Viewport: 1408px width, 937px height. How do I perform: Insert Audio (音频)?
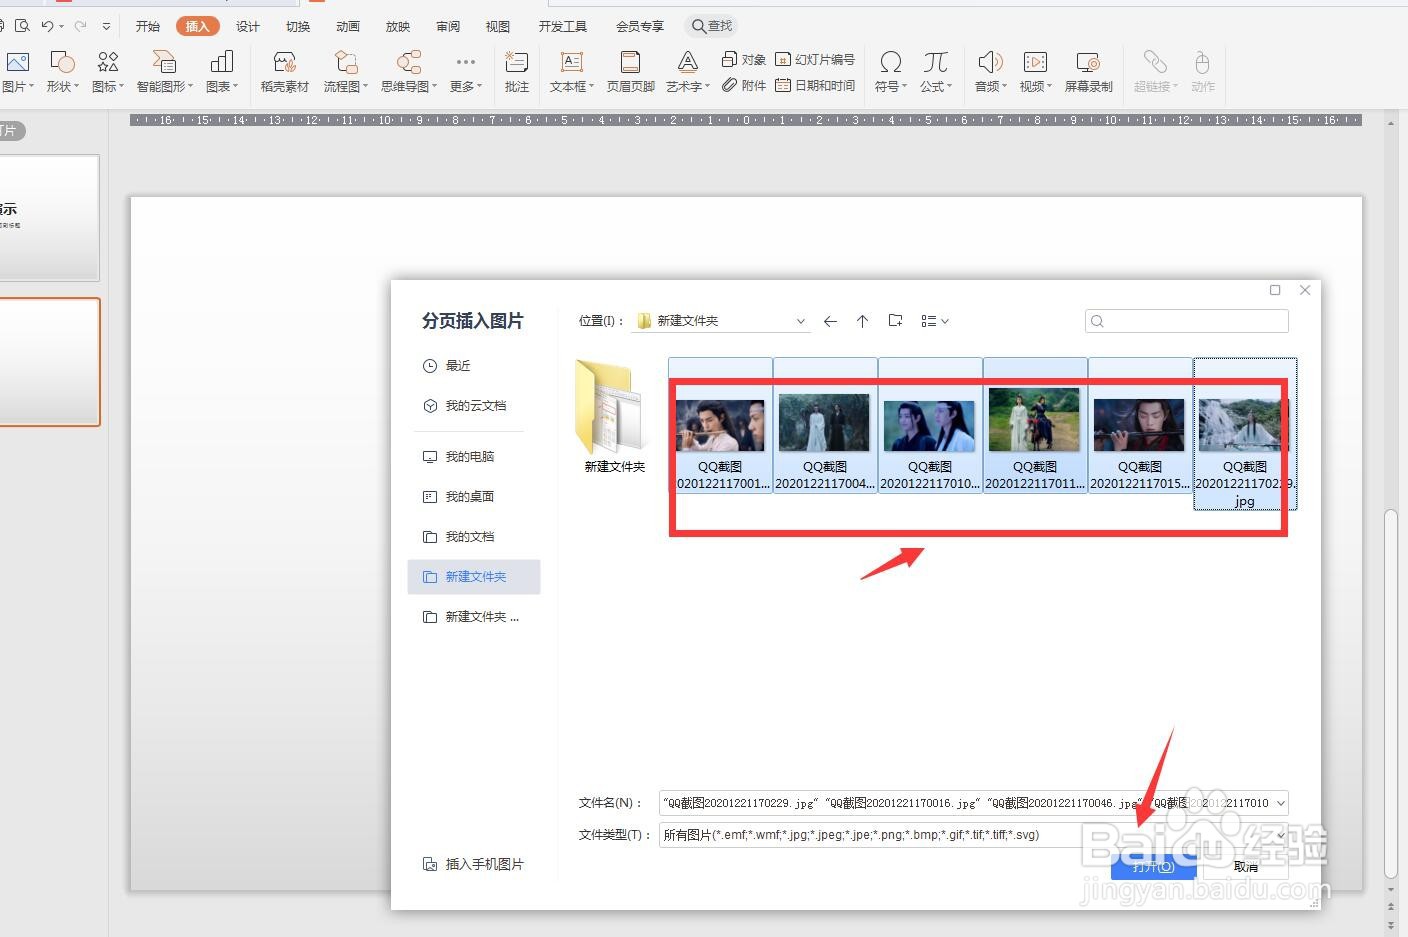[990, 72]
